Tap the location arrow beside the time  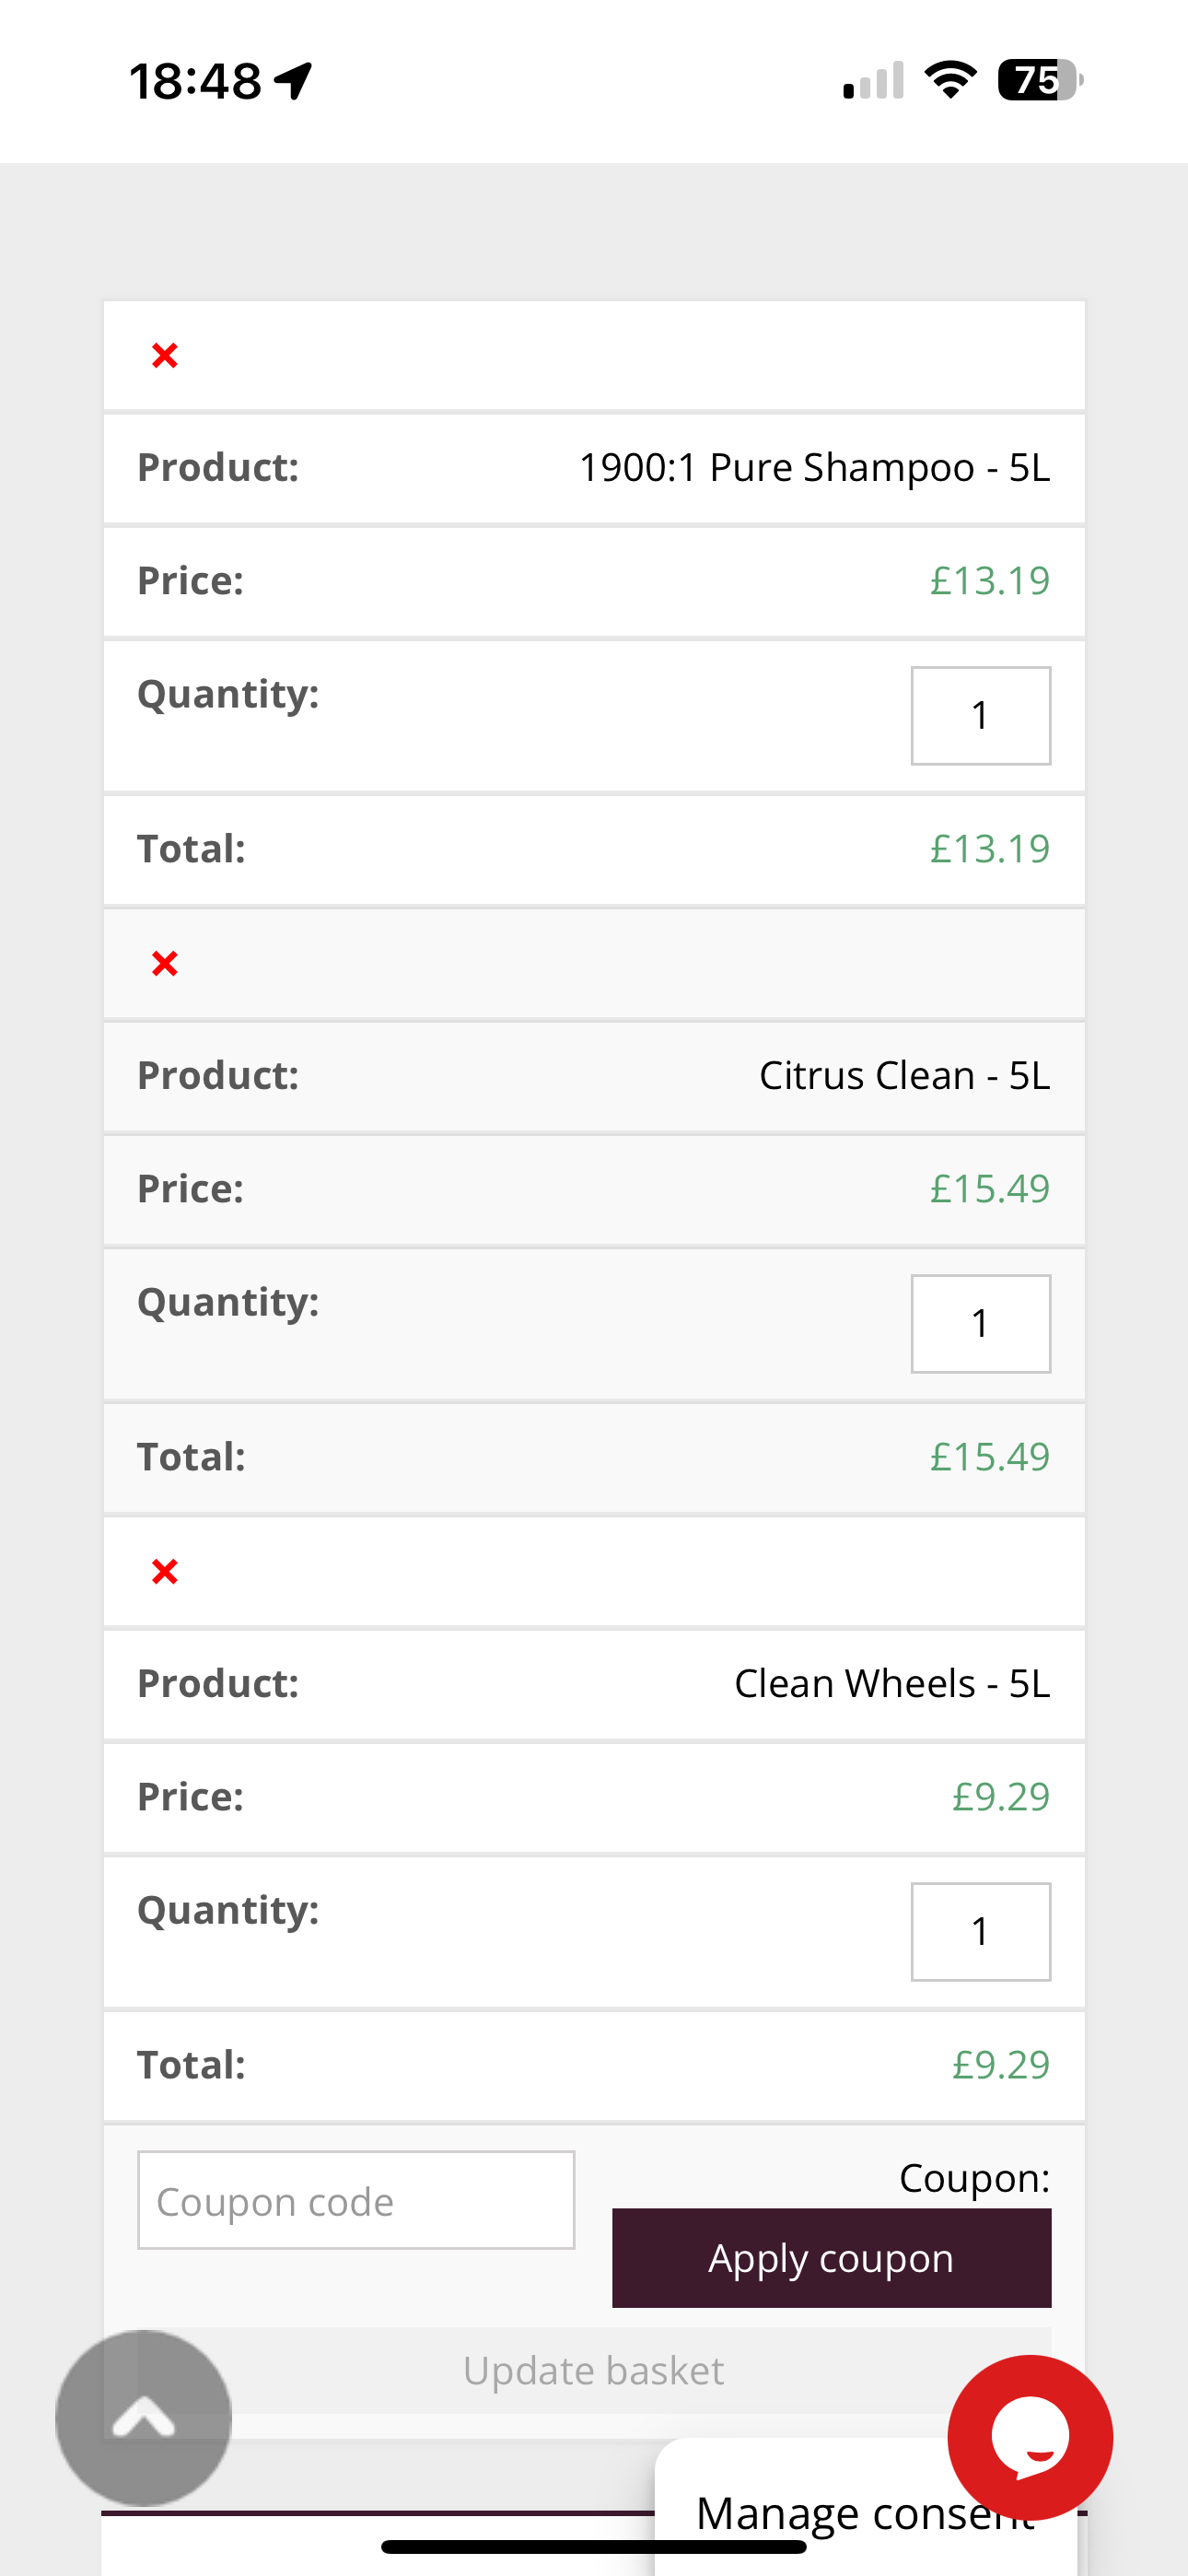point(294,81)
